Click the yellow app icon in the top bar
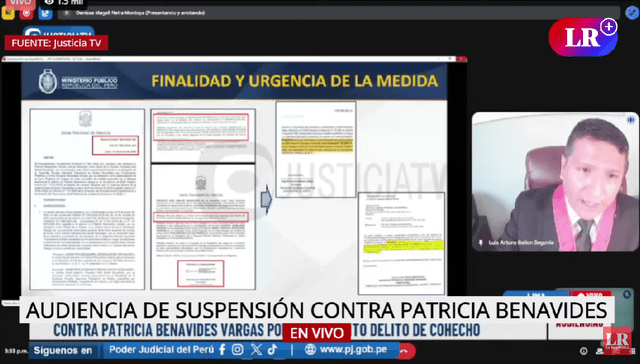640x364 pixels. 8,13
